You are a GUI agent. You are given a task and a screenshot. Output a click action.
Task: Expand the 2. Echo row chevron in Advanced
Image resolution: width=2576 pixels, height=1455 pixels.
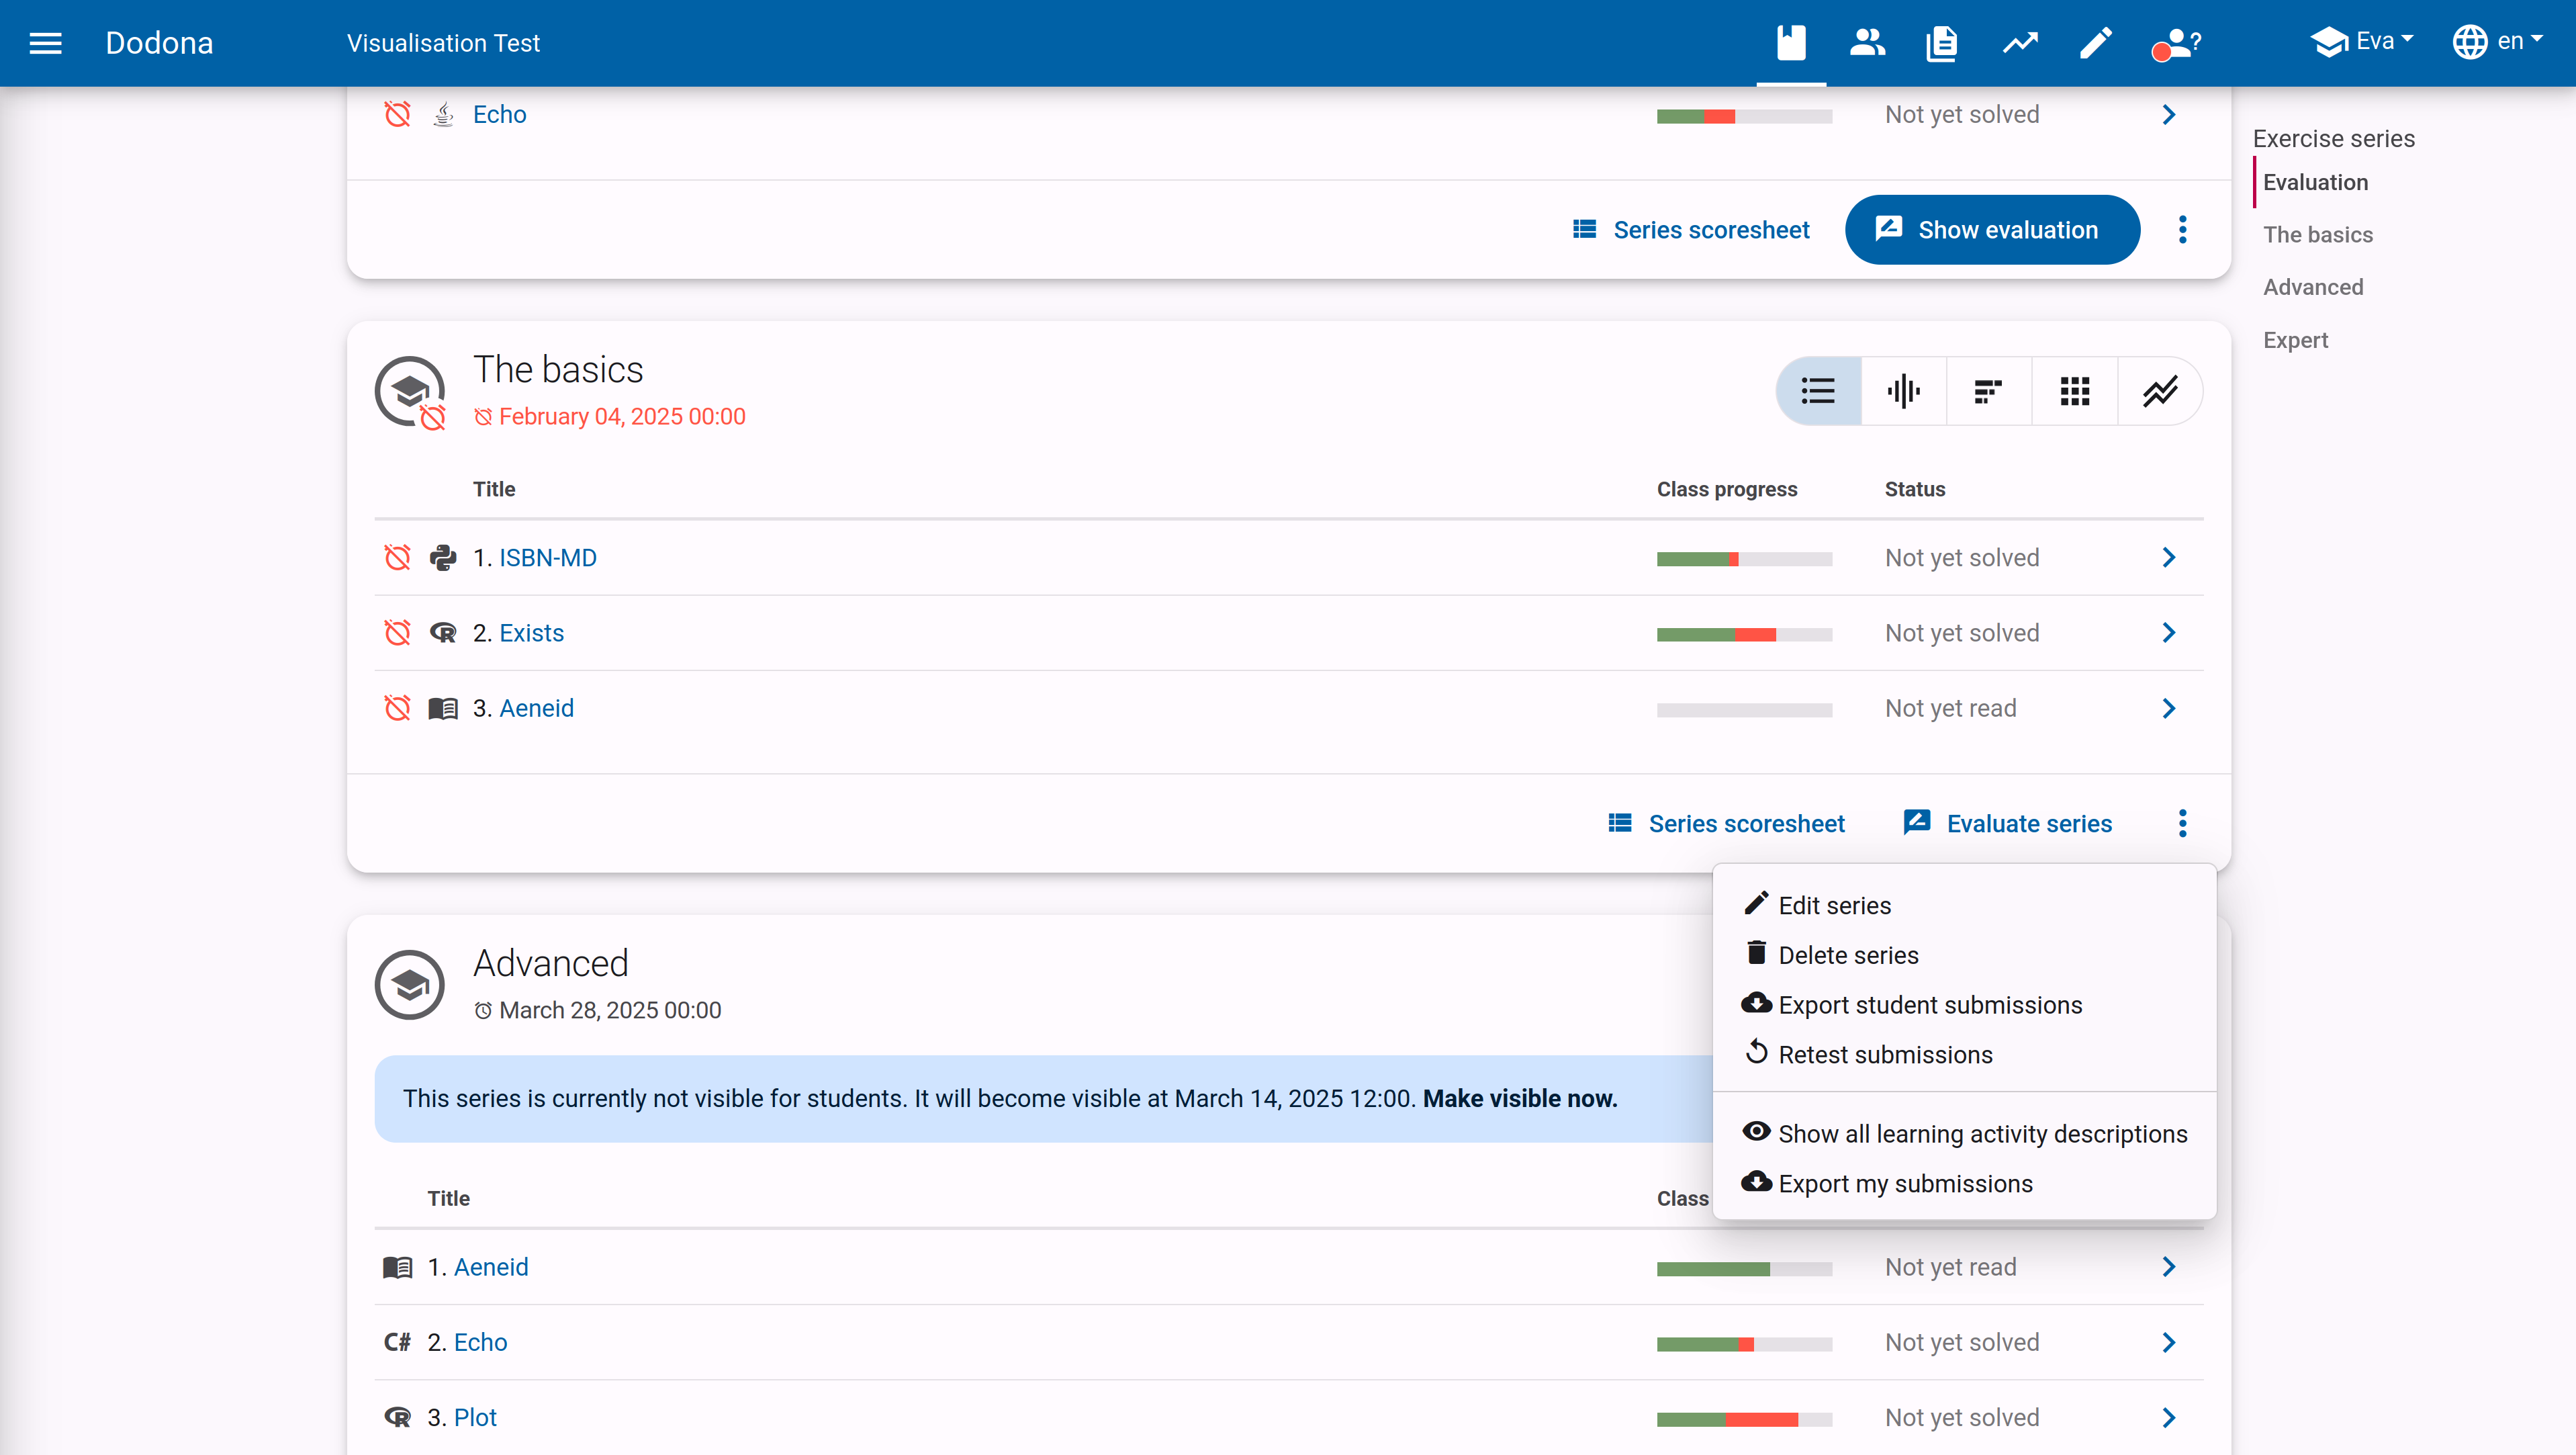(x=2168, y=1342)
